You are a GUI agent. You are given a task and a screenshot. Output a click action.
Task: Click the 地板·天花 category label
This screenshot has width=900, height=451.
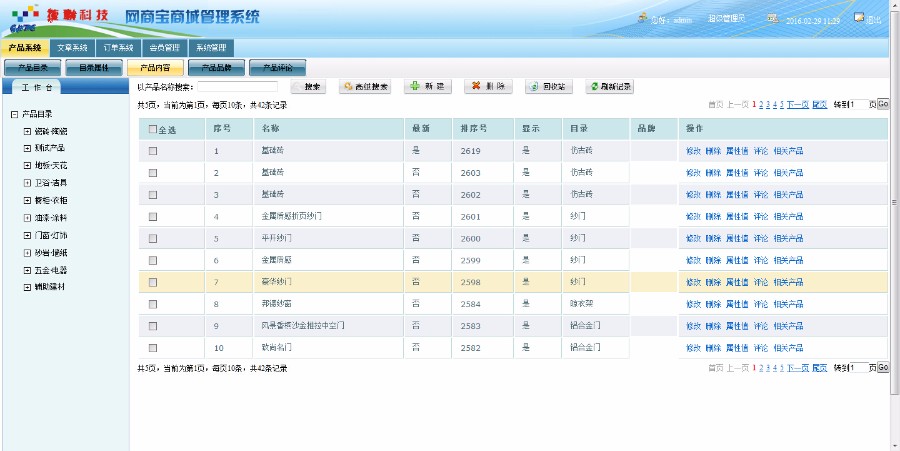click(x=51, y=165)
